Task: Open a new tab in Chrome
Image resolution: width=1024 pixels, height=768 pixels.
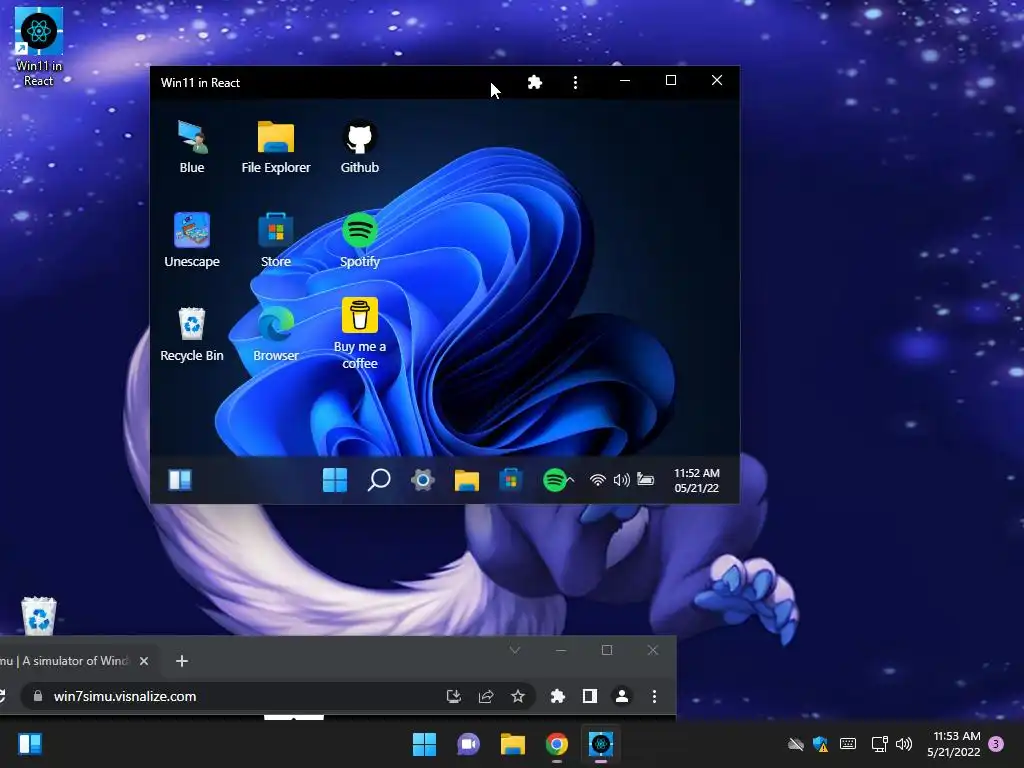Action: click(182, 661)
